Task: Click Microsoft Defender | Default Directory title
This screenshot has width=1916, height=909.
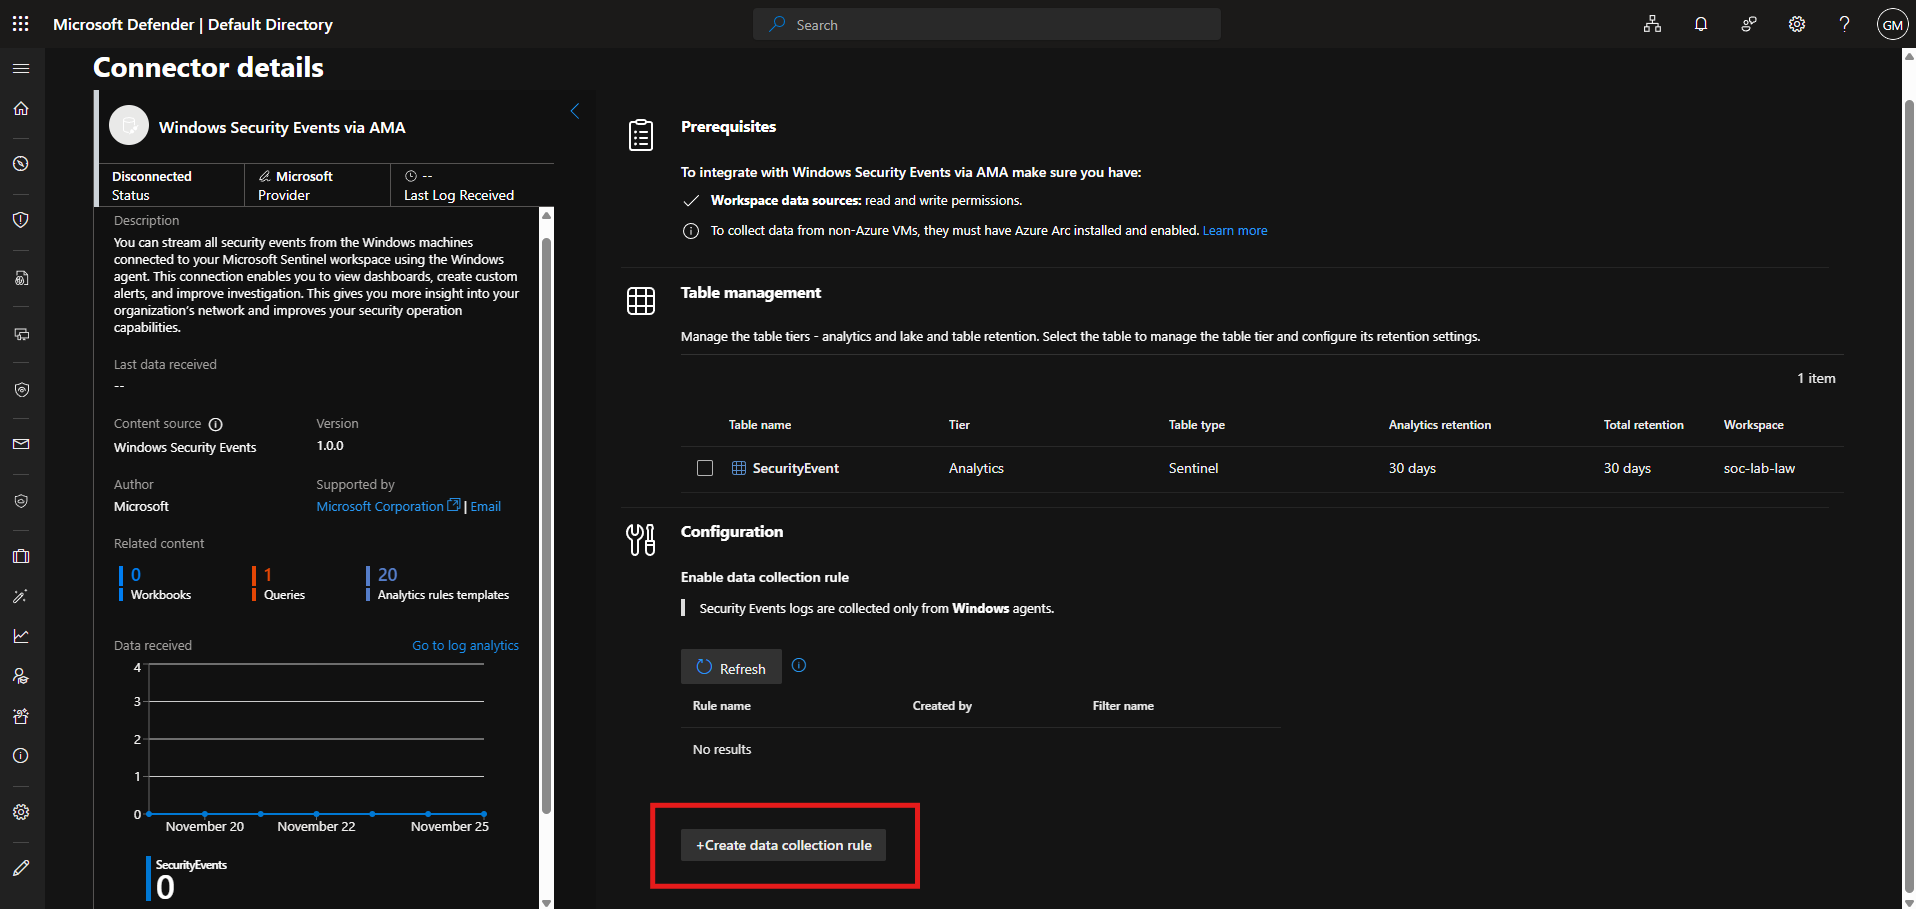Action: pos(193,24)
